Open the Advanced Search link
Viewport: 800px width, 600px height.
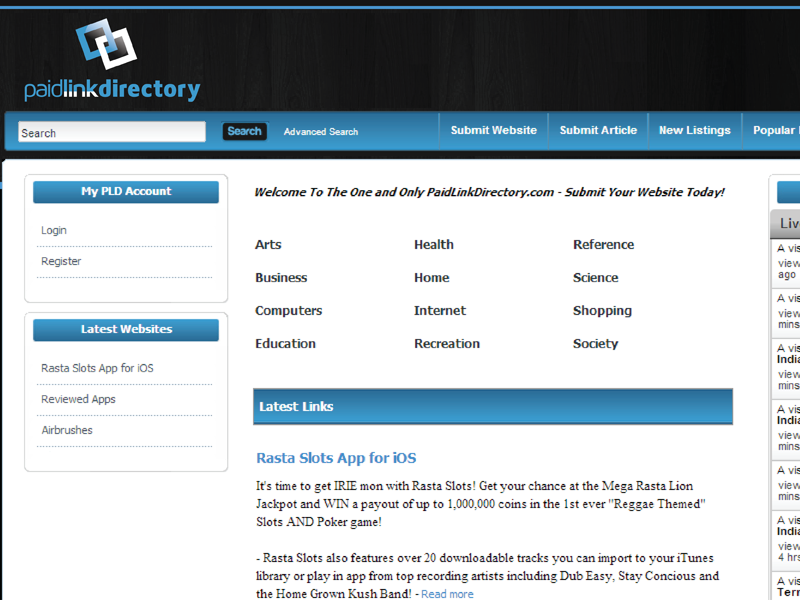point(321,132)
